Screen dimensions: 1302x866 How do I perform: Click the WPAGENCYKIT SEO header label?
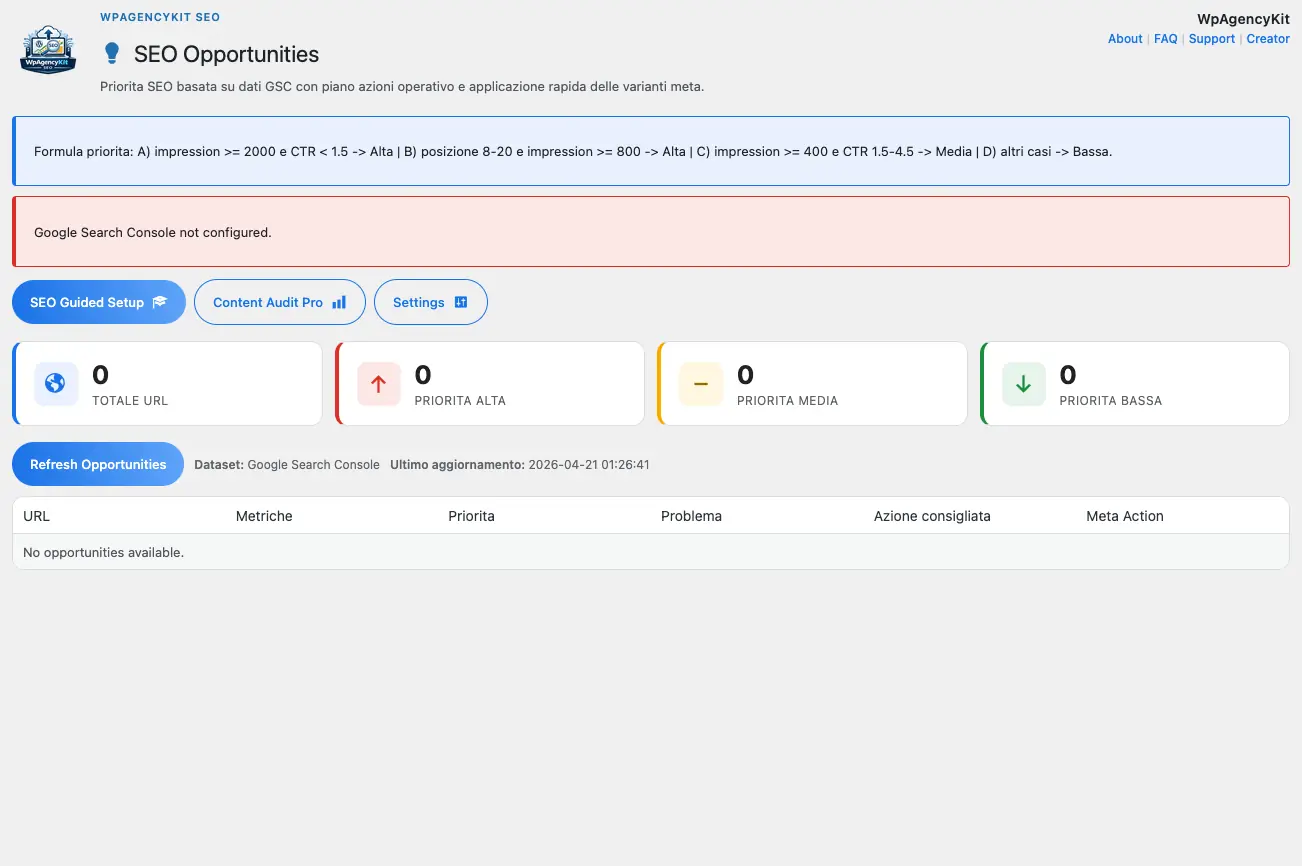point(160,17)
